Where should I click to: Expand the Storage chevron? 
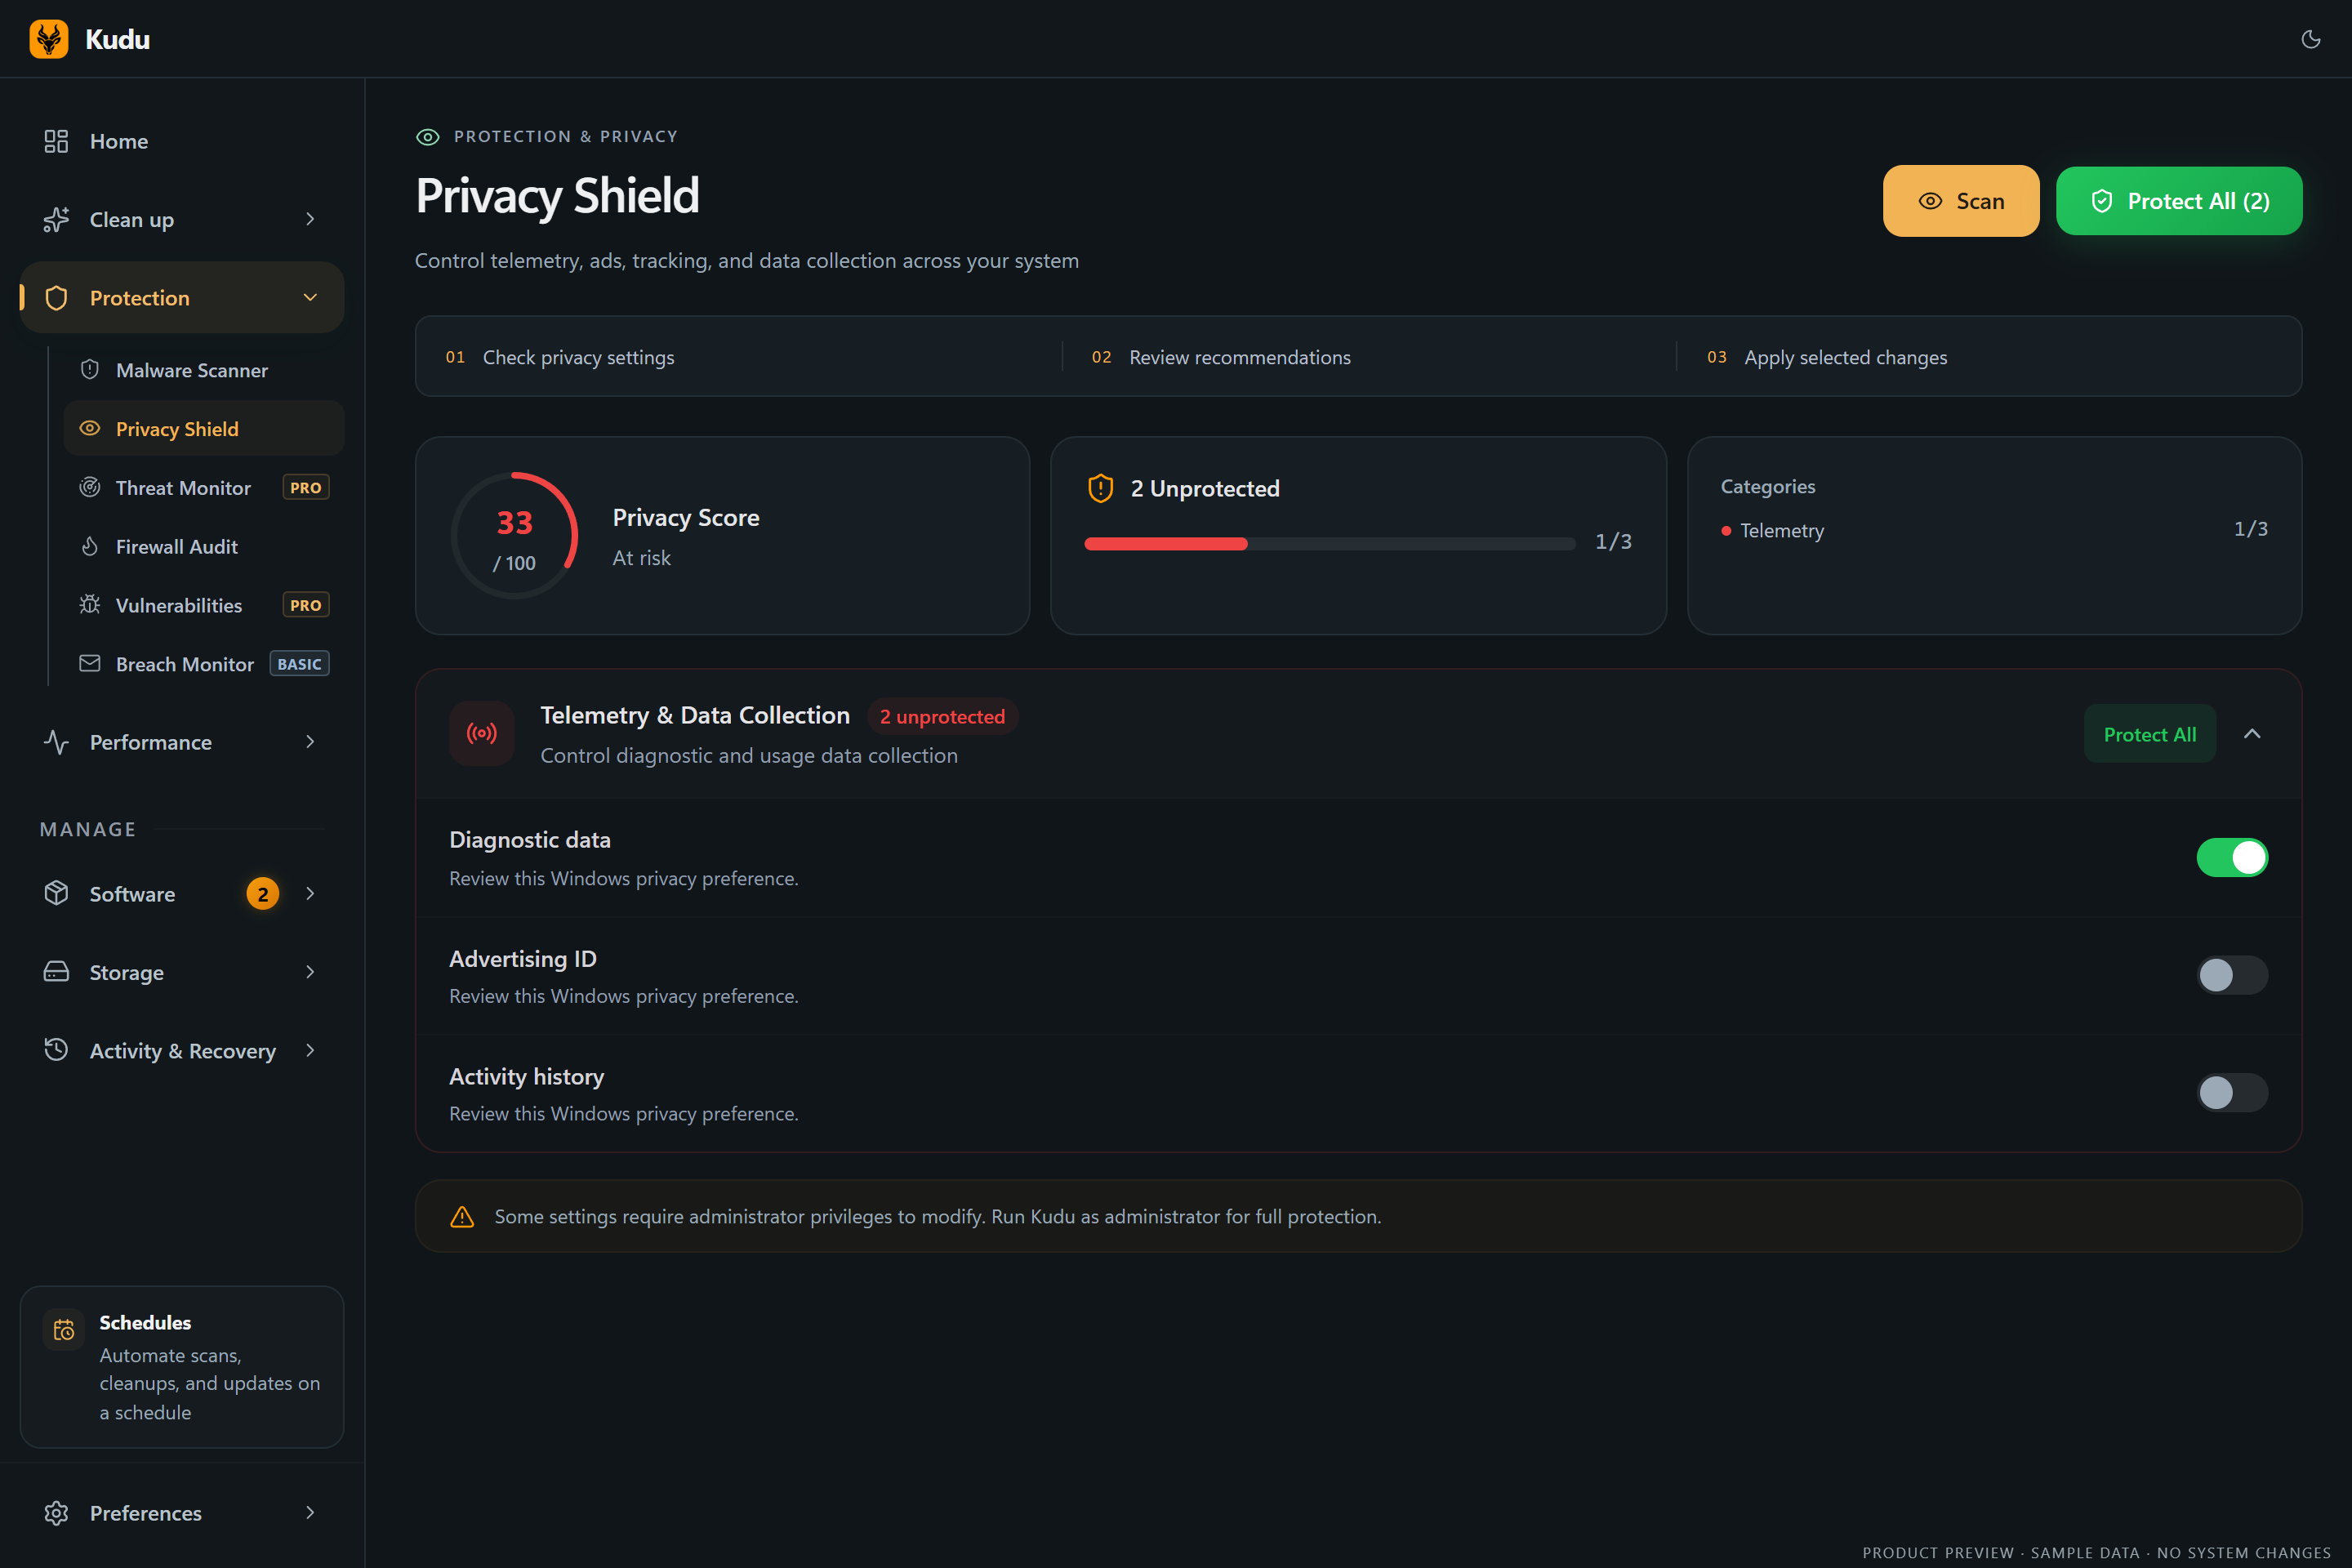pyautogui.click(x=310, y=972)
